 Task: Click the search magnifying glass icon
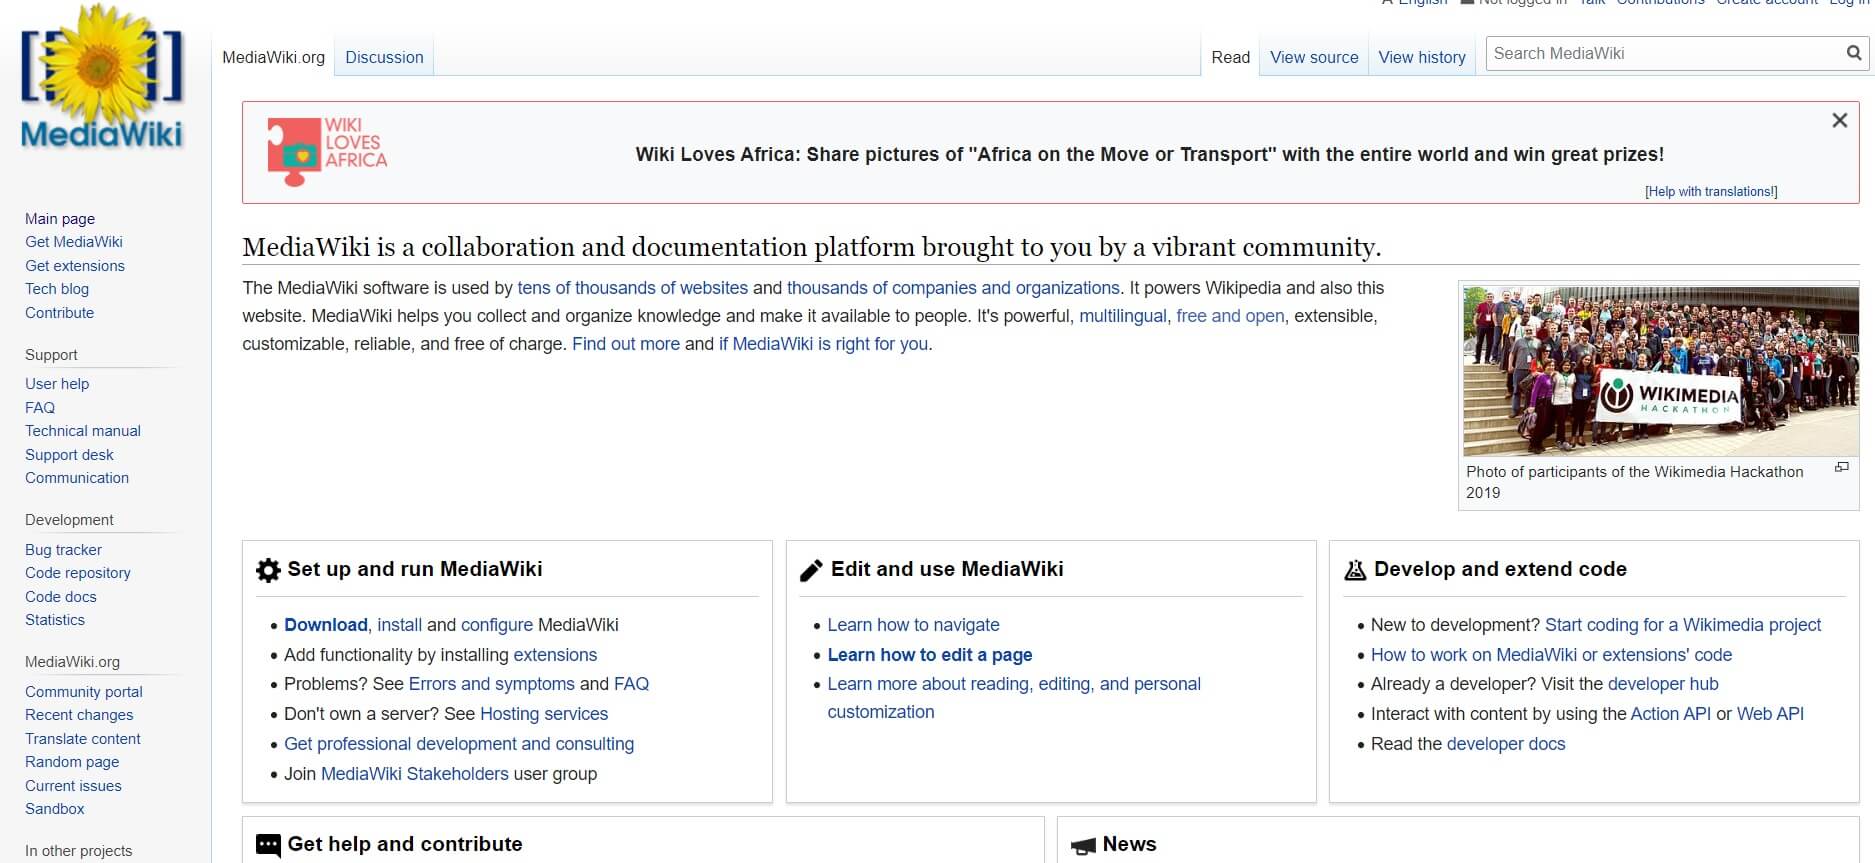(1853, 53)
